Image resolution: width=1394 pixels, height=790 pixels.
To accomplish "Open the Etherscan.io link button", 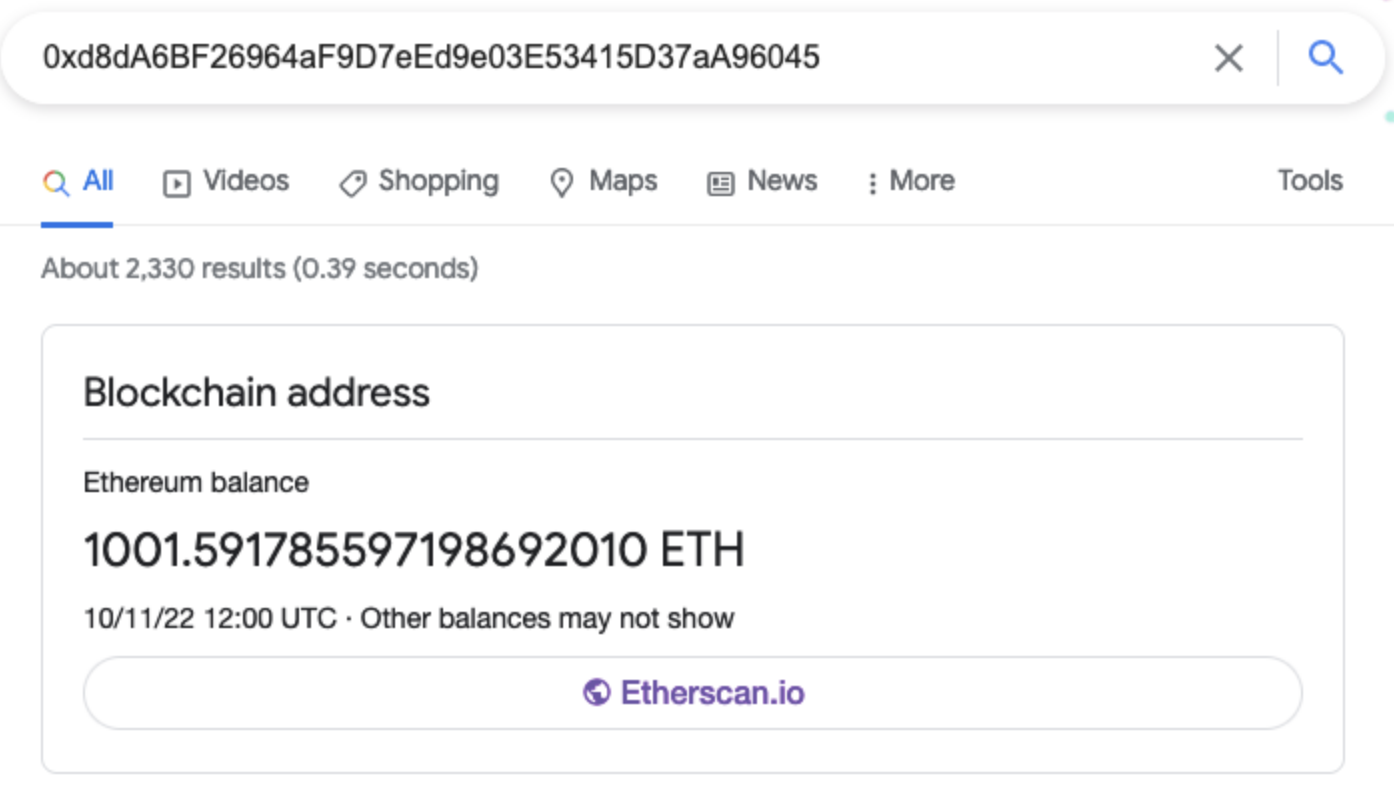I will 692,692.
